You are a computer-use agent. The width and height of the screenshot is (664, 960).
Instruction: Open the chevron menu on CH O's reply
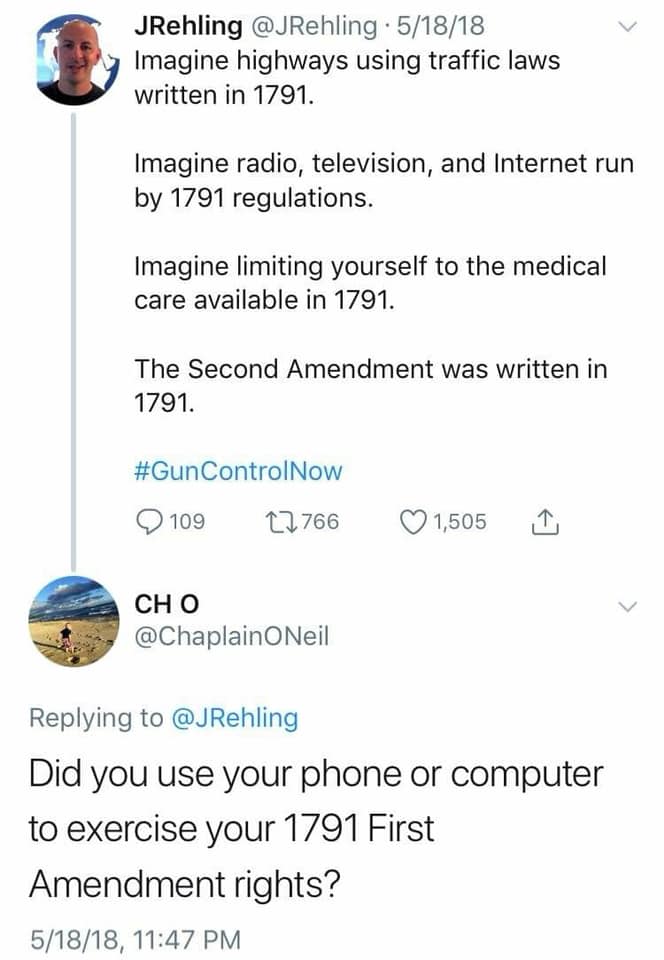[627, 607]
